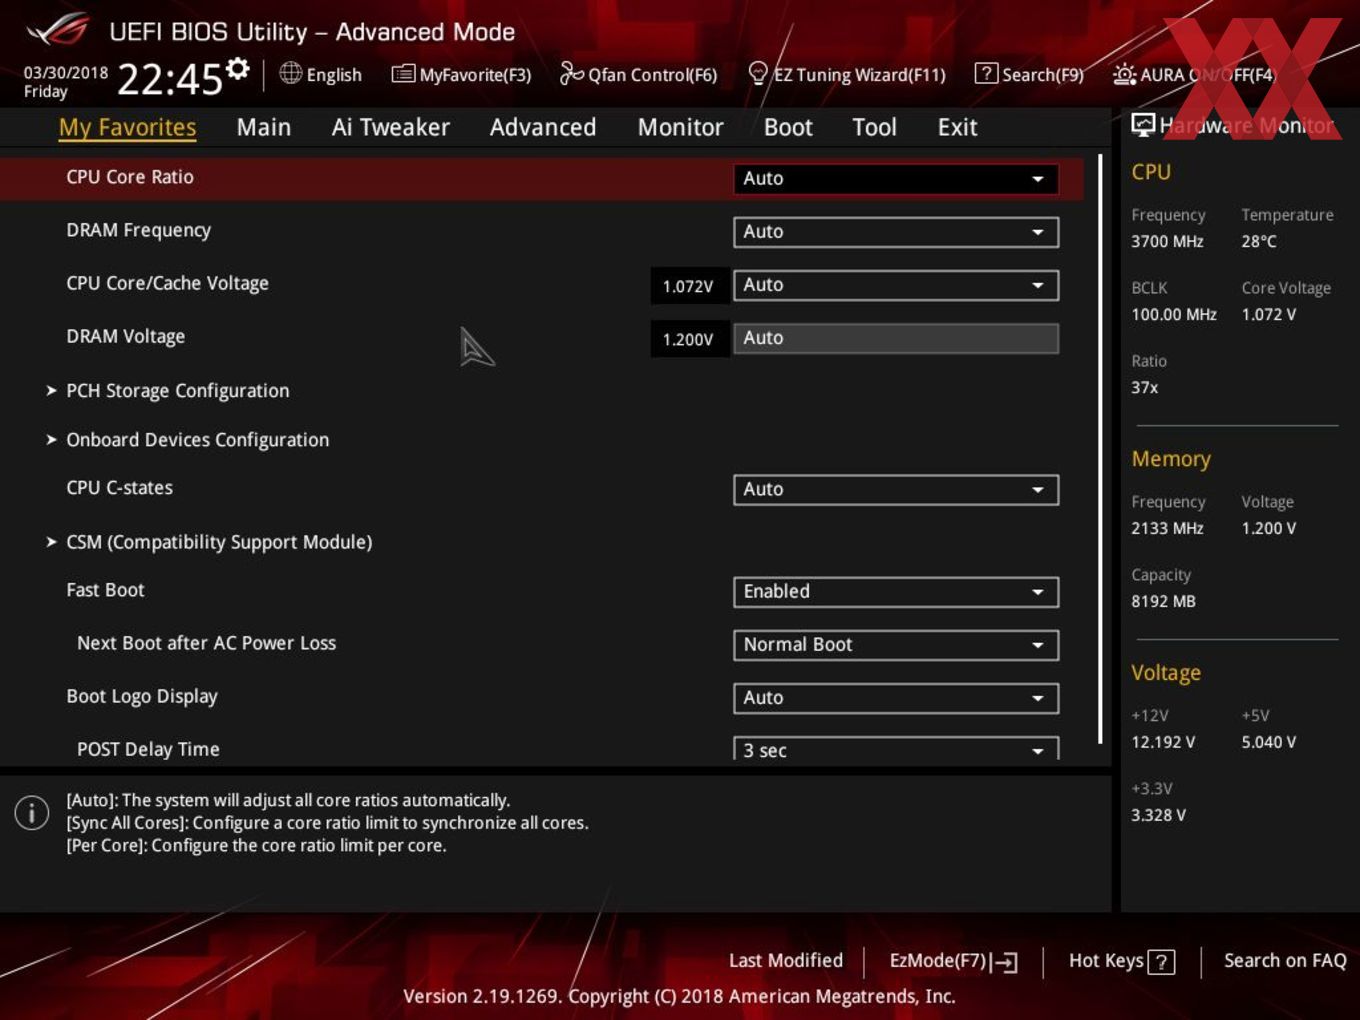Screen dimensions: 1360x1020
Task: Switch to the Main tab
Action: pos(264,127)
